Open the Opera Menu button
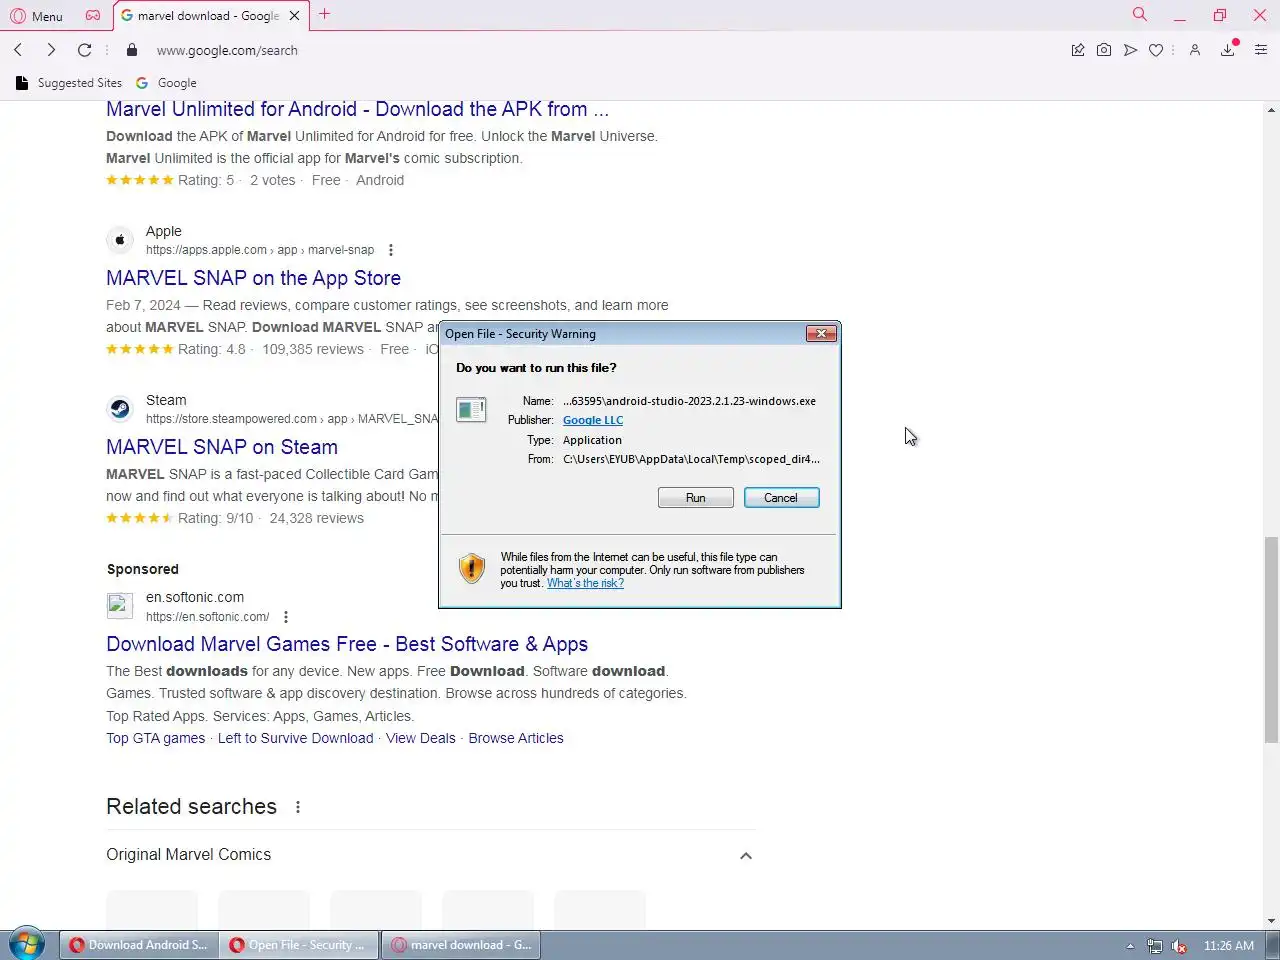1280x960 pixels. (36, 16)
